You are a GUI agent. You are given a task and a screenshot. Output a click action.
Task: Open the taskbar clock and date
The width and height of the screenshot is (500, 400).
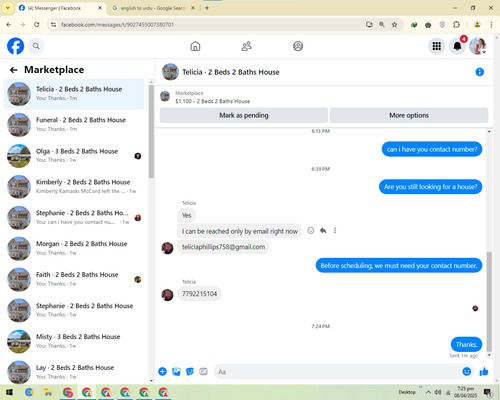coord(465,392)
